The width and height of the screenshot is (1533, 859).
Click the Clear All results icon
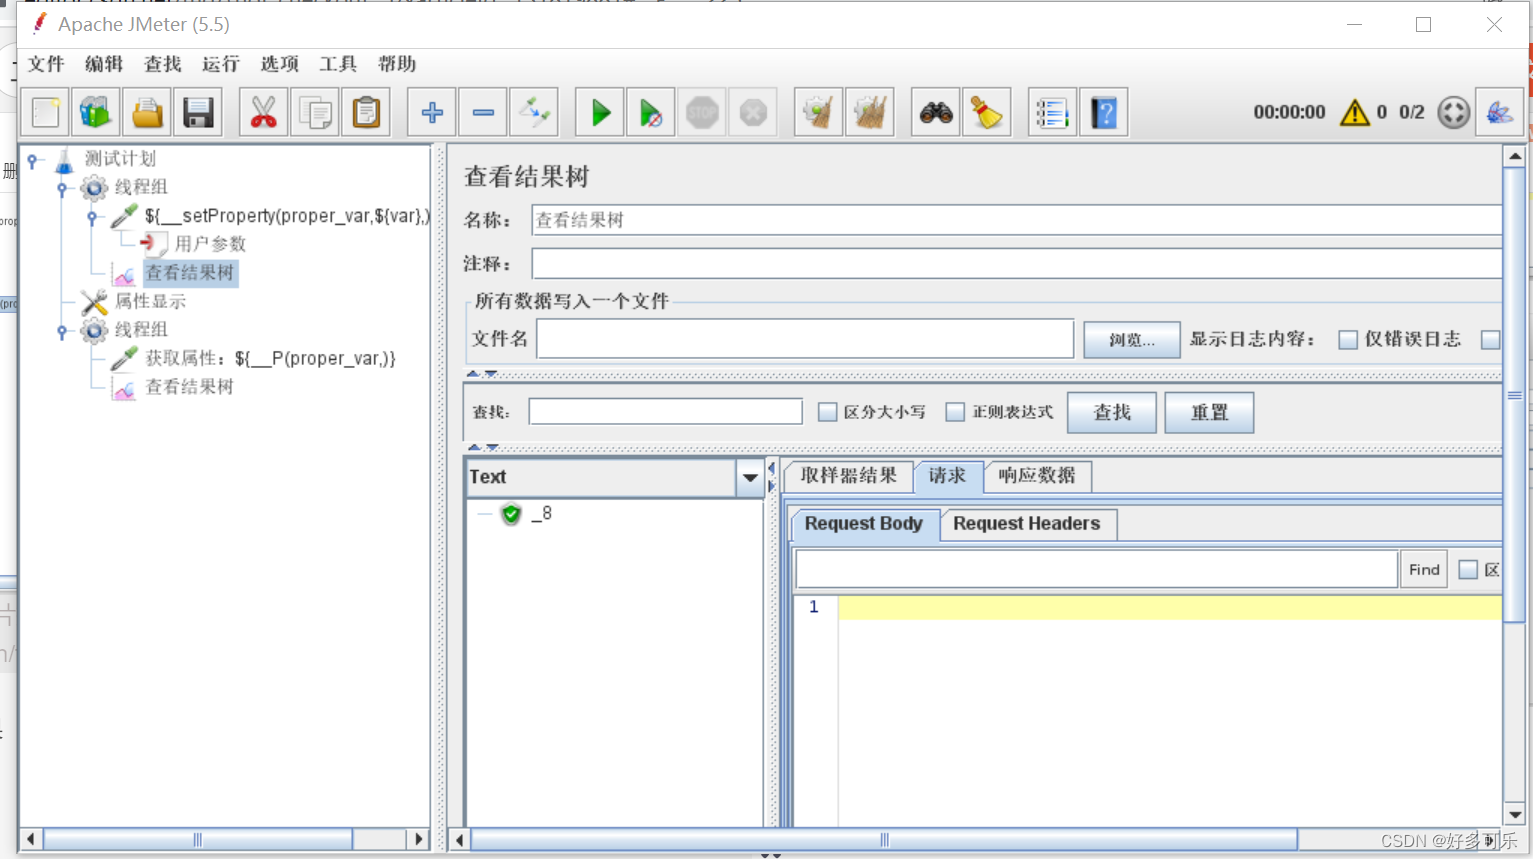point(870,112)
